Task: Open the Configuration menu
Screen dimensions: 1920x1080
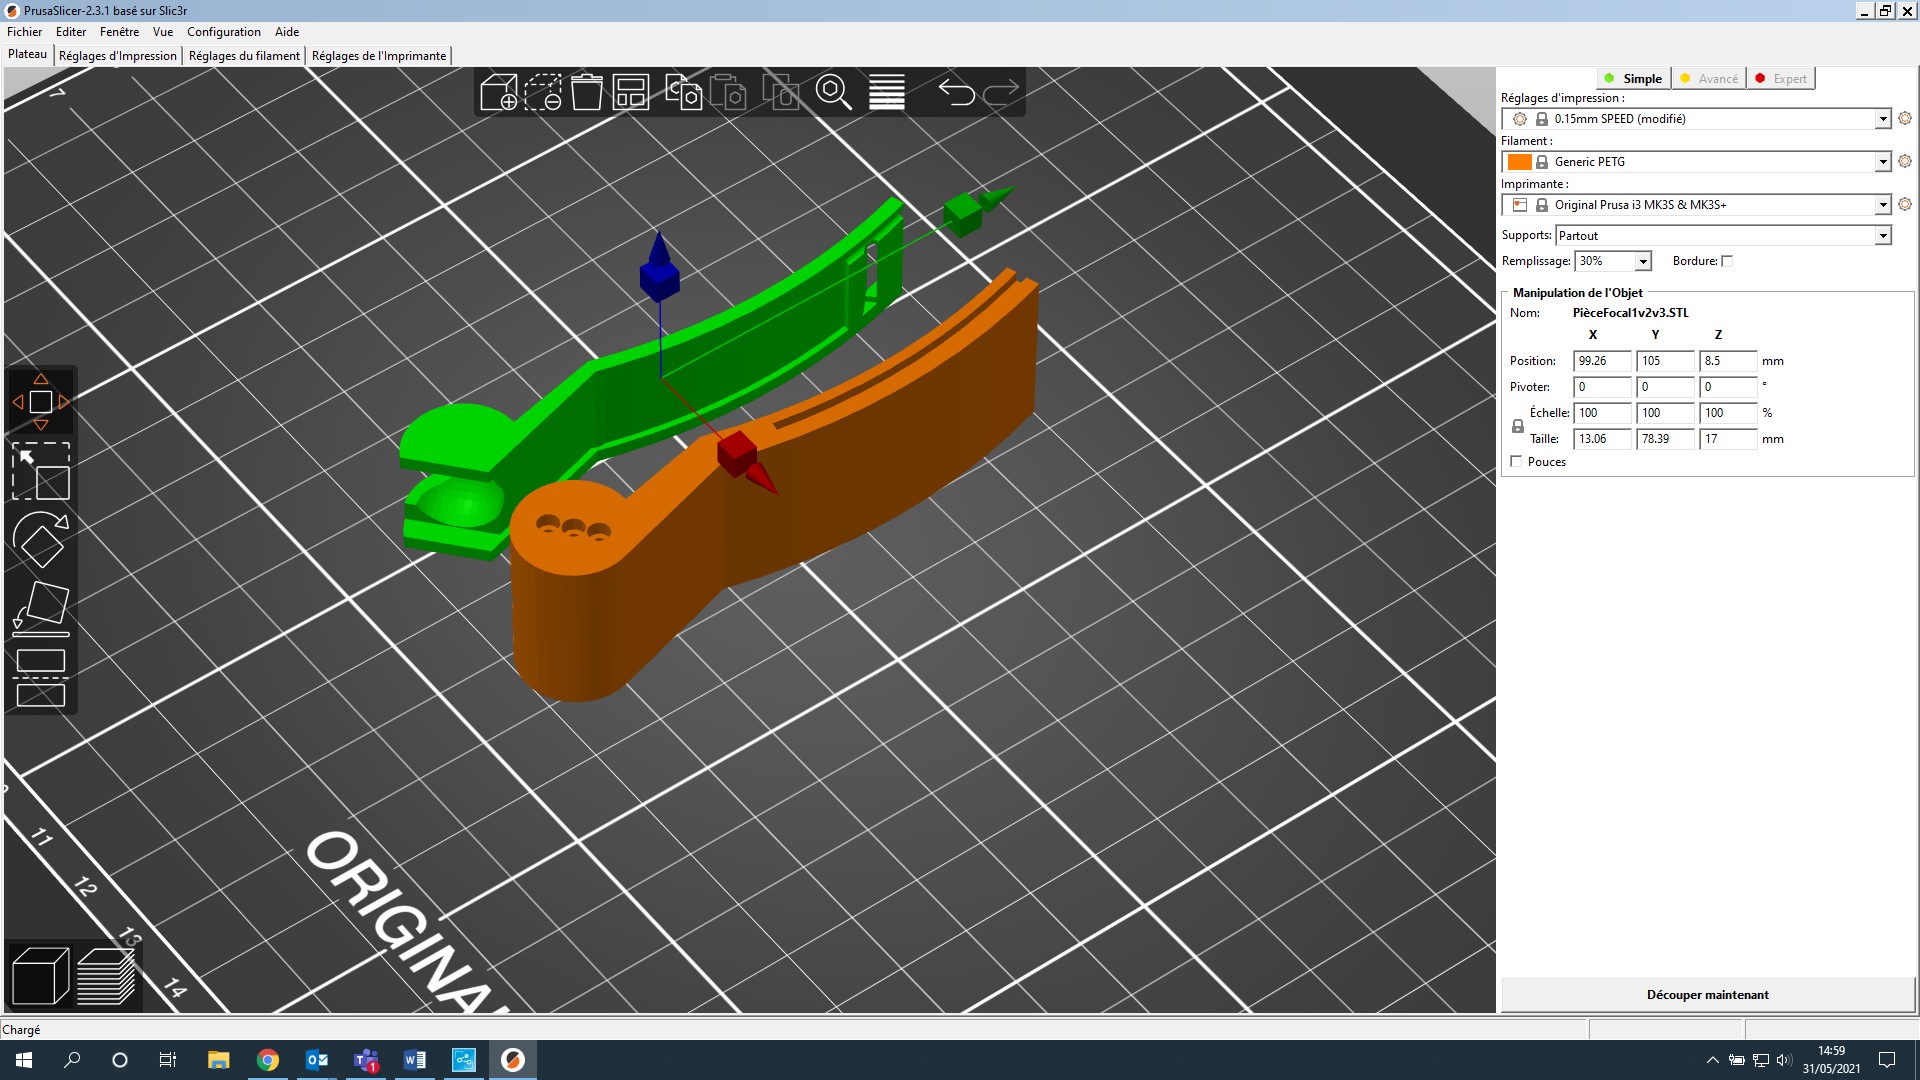Action: click(x=223, y=32)
